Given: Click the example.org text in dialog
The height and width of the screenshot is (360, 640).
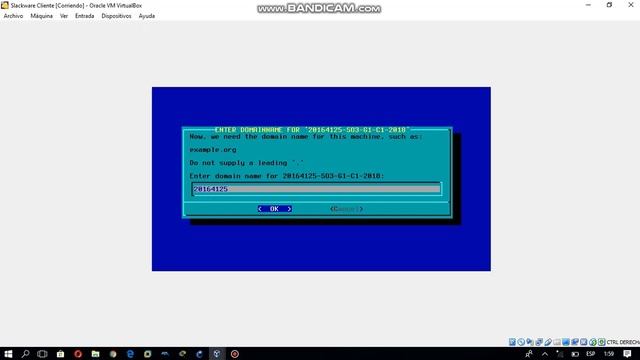Looking at the screenshot, I should coord(213,150).
